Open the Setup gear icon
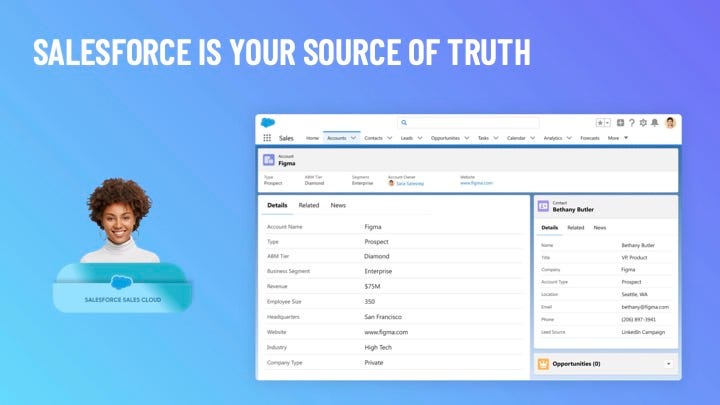The height and width of the screenshot is (405, 720). [643, 123]
